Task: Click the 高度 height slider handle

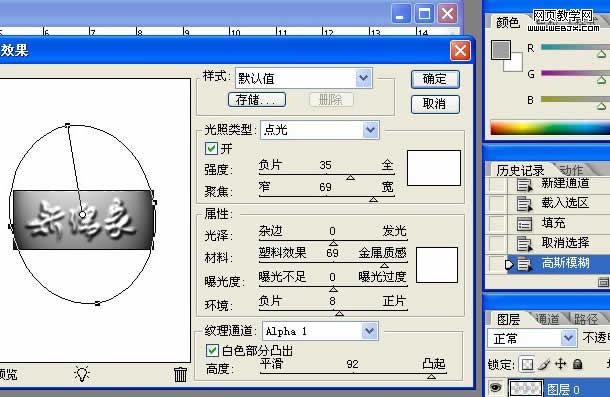Action: tap(431, 376)
